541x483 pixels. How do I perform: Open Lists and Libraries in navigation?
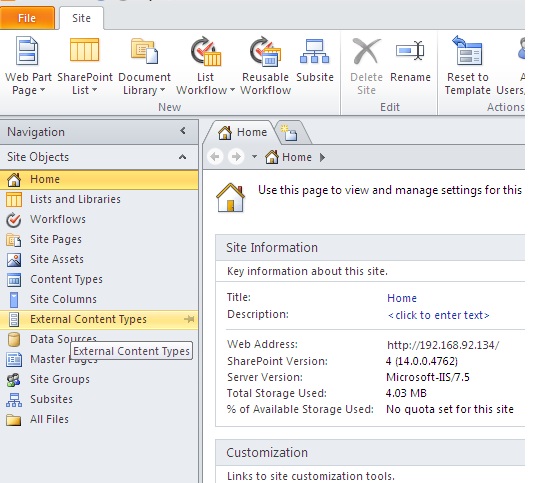(99, 199)
